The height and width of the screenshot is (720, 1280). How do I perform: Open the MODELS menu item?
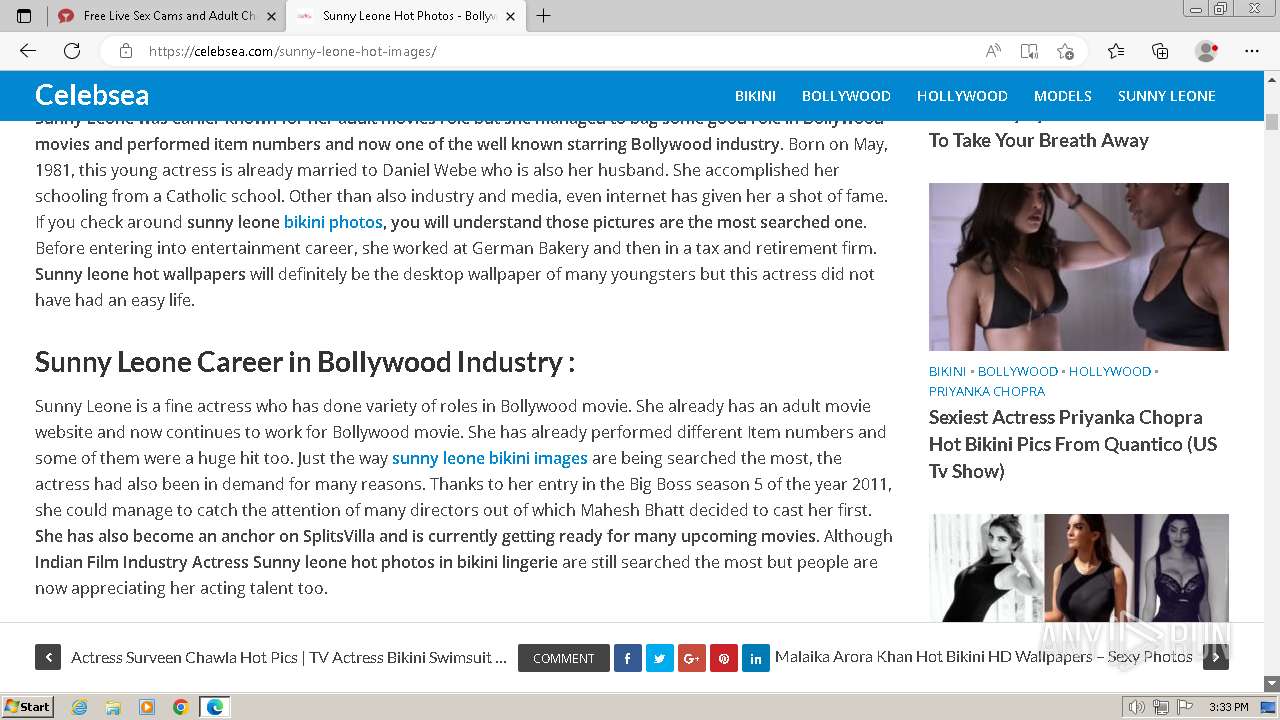(1063, 96)
